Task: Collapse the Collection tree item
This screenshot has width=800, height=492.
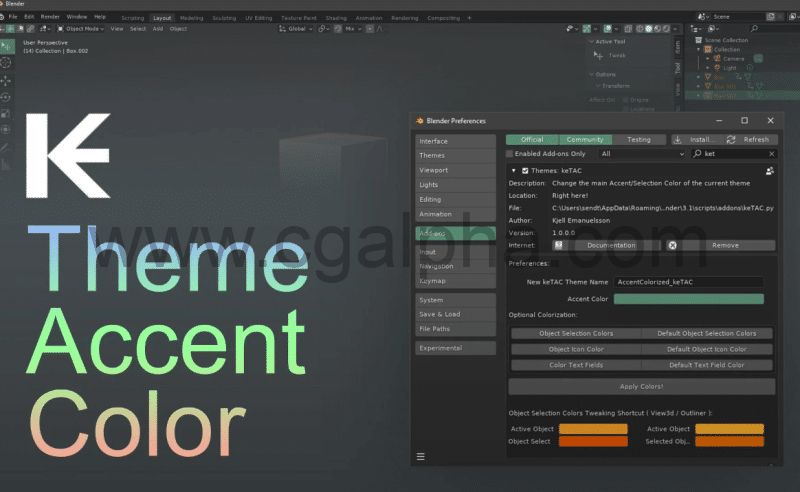Action: click(x=699, y=50)
